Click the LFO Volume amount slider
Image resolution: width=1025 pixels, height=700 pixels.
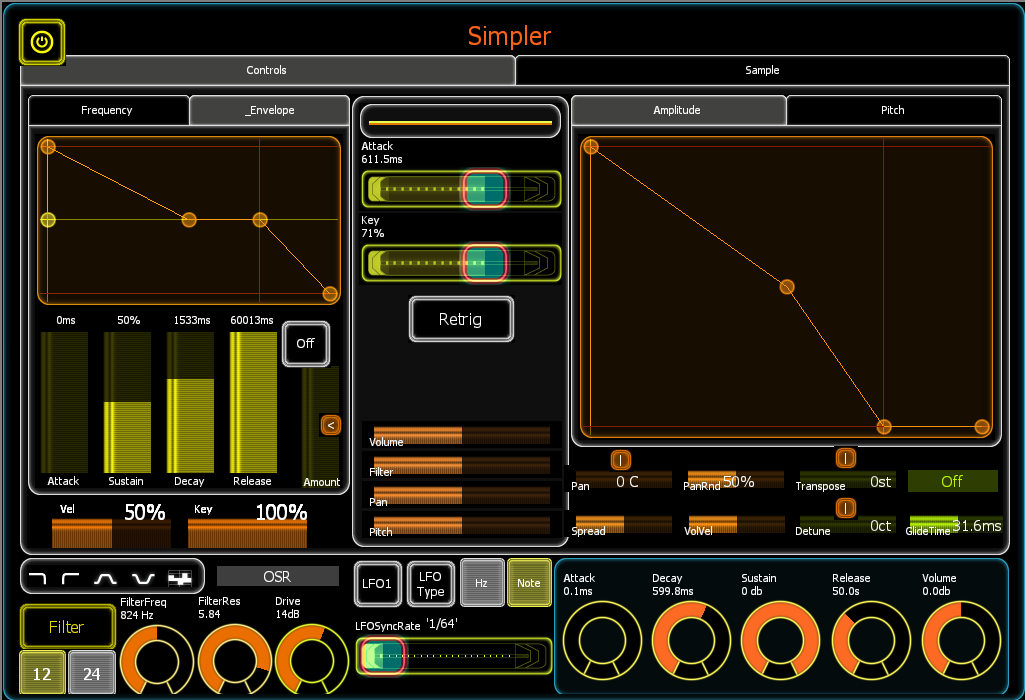click(x=462, y=435)
